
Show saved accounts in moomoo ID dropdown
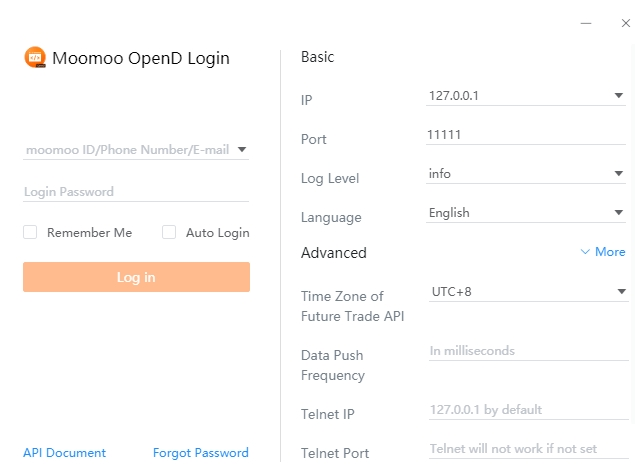(x=242, y=151)
